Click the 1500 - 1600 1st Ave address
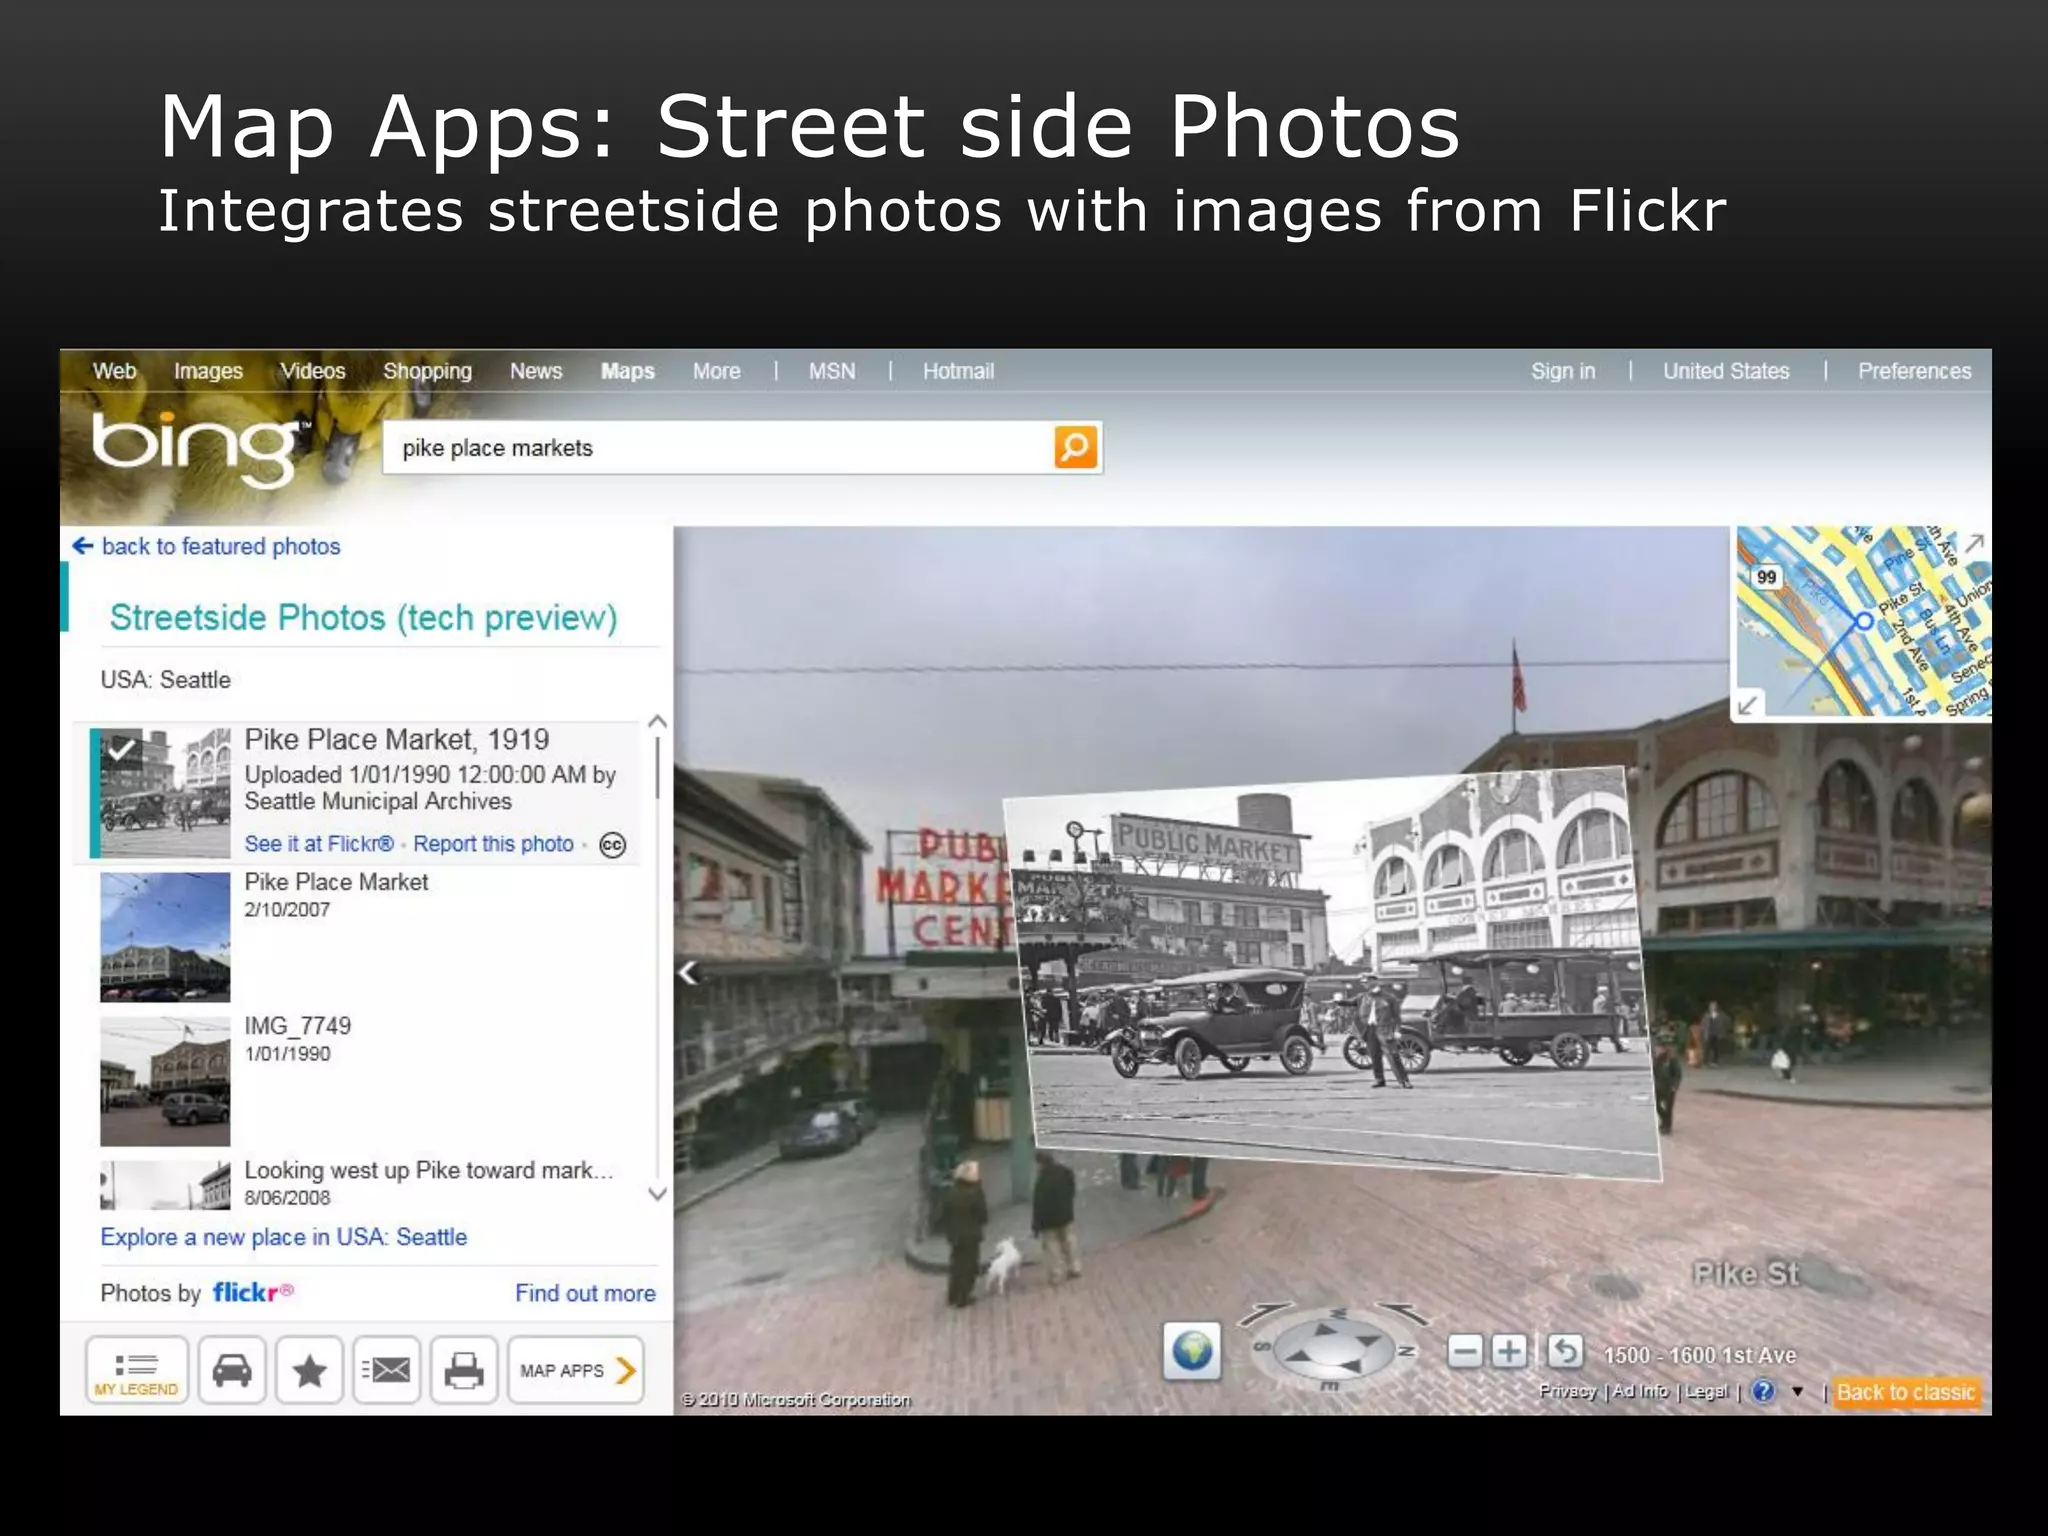2048x1536 pixels. click(x=1700, y=1355)
